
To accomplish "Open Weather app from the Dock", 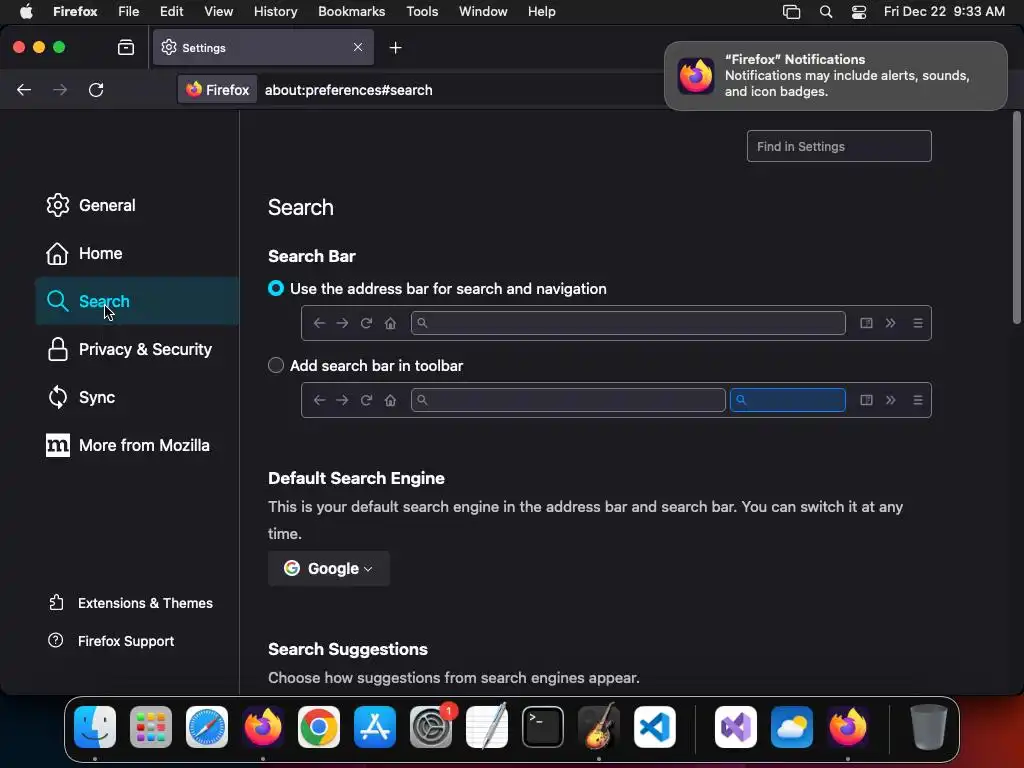I will pyautogui.click(x=792, y=727).
